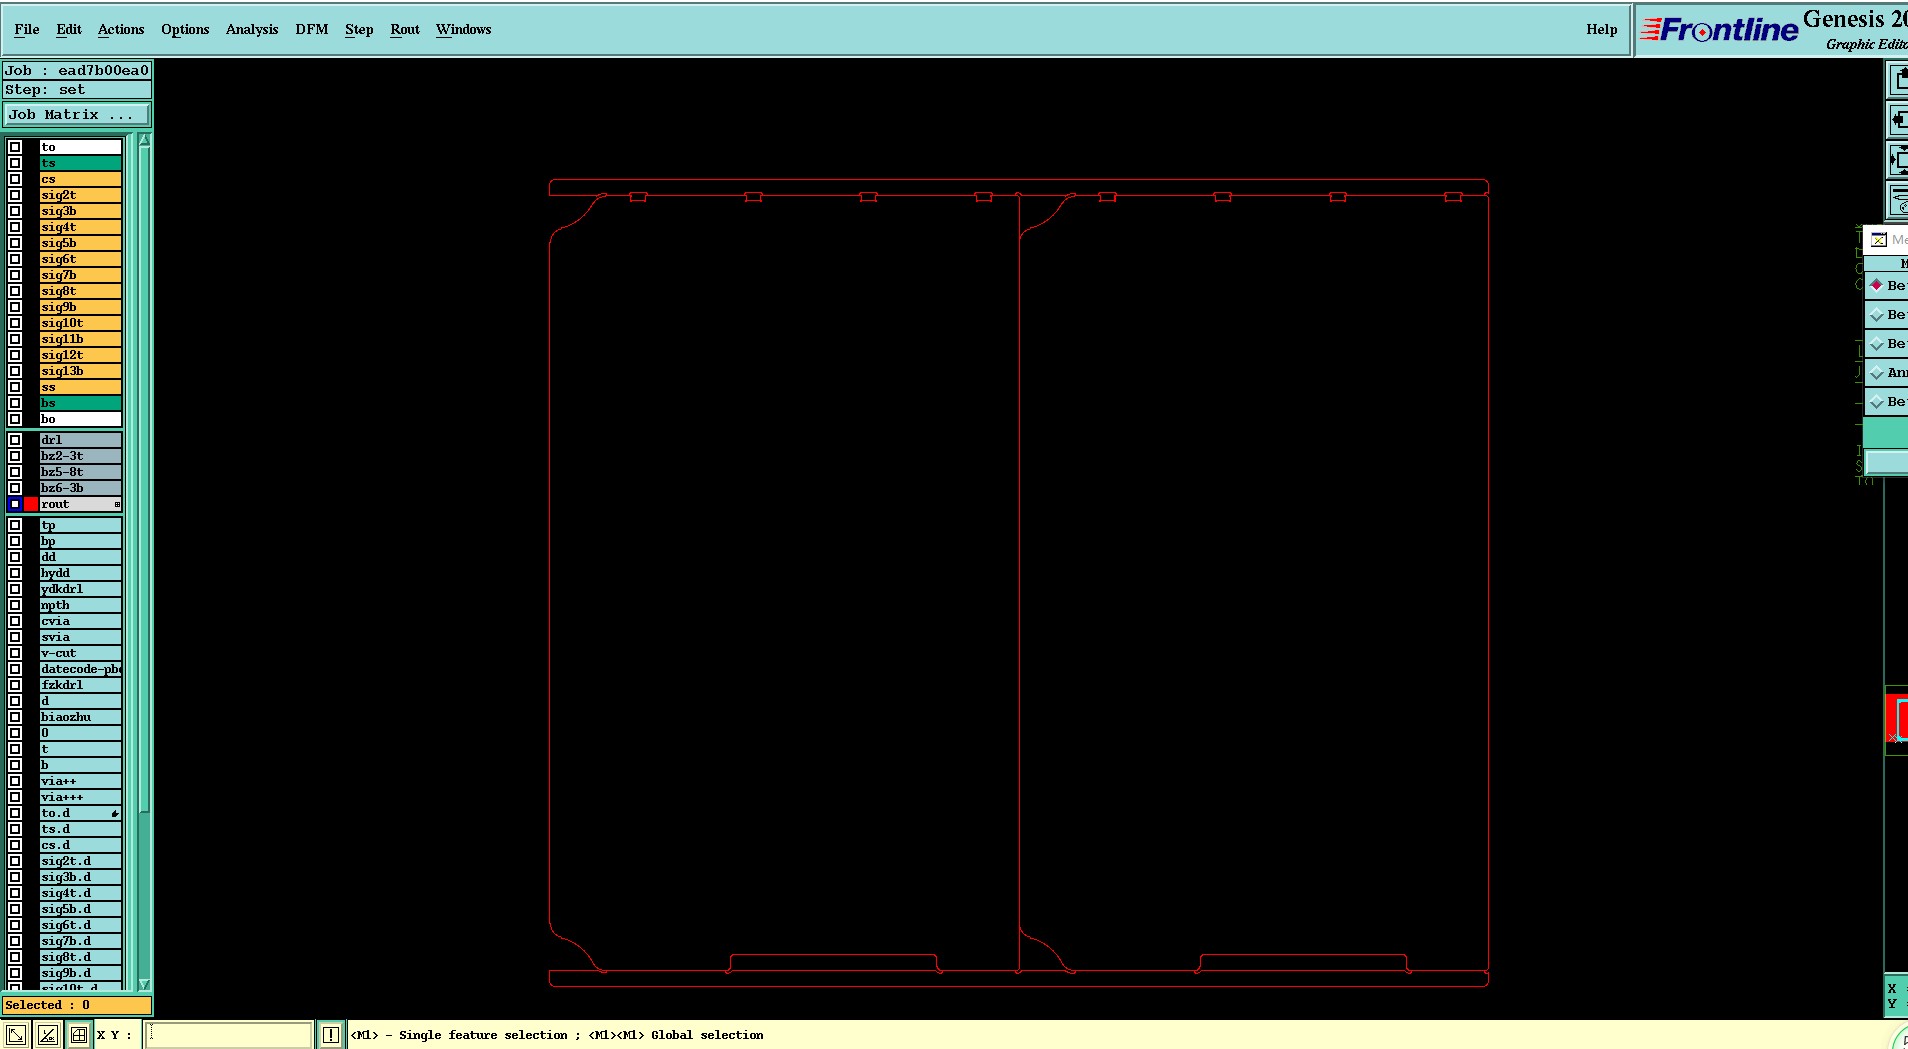Click the Job Matrix ... button
This screenshot has height=1049, width=1908.
coord(77,115)
